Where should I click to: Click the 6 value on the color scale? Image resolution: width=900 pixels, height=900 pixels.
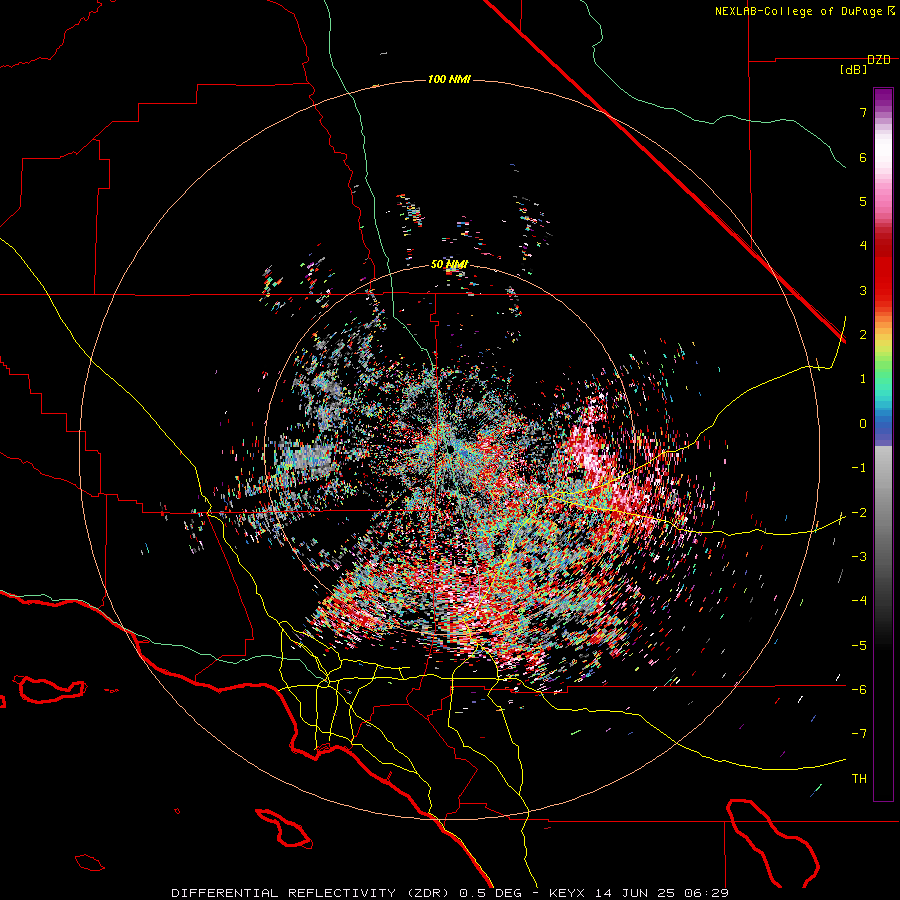click(863, 157)
